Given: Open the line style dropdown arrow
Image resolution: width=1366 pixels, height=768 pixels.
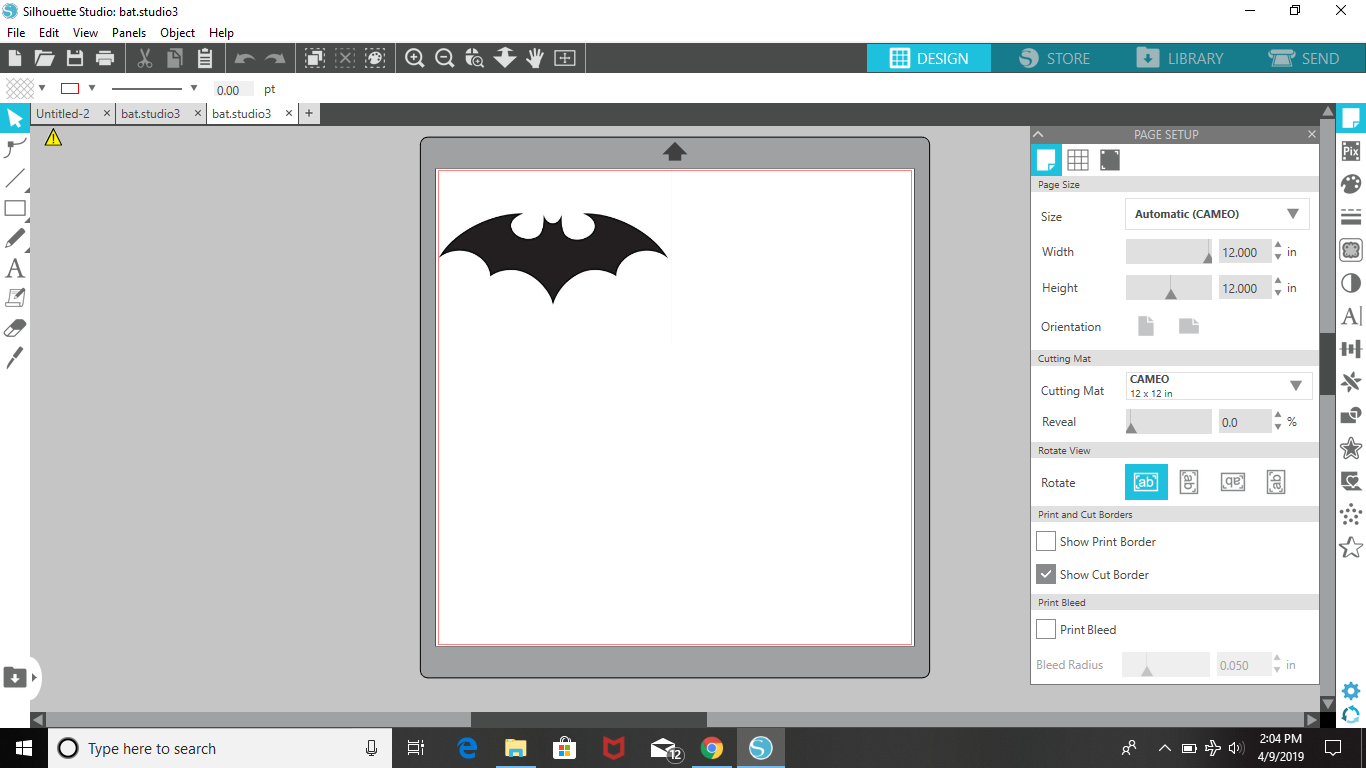Looking at the screenshot, I should coord(194,88).
